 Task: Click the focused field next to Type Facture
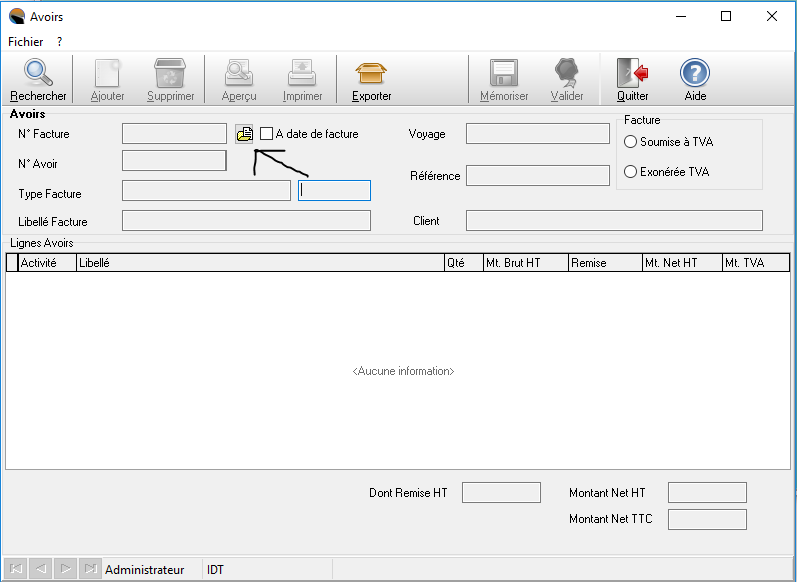tap(335, 191)
